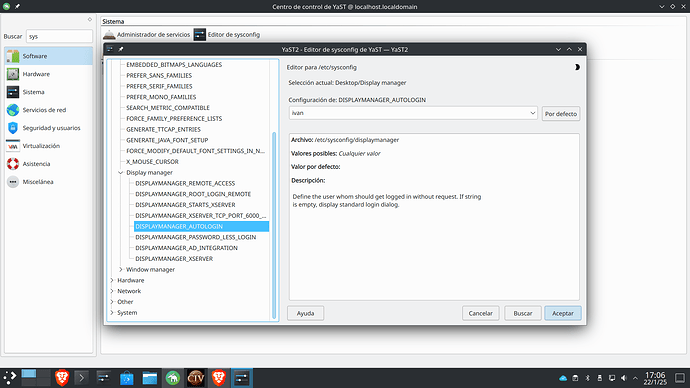Viewport: 690px width, 388px height.
Task: Expand the Network tree node
Action: [x=112, y=291]
